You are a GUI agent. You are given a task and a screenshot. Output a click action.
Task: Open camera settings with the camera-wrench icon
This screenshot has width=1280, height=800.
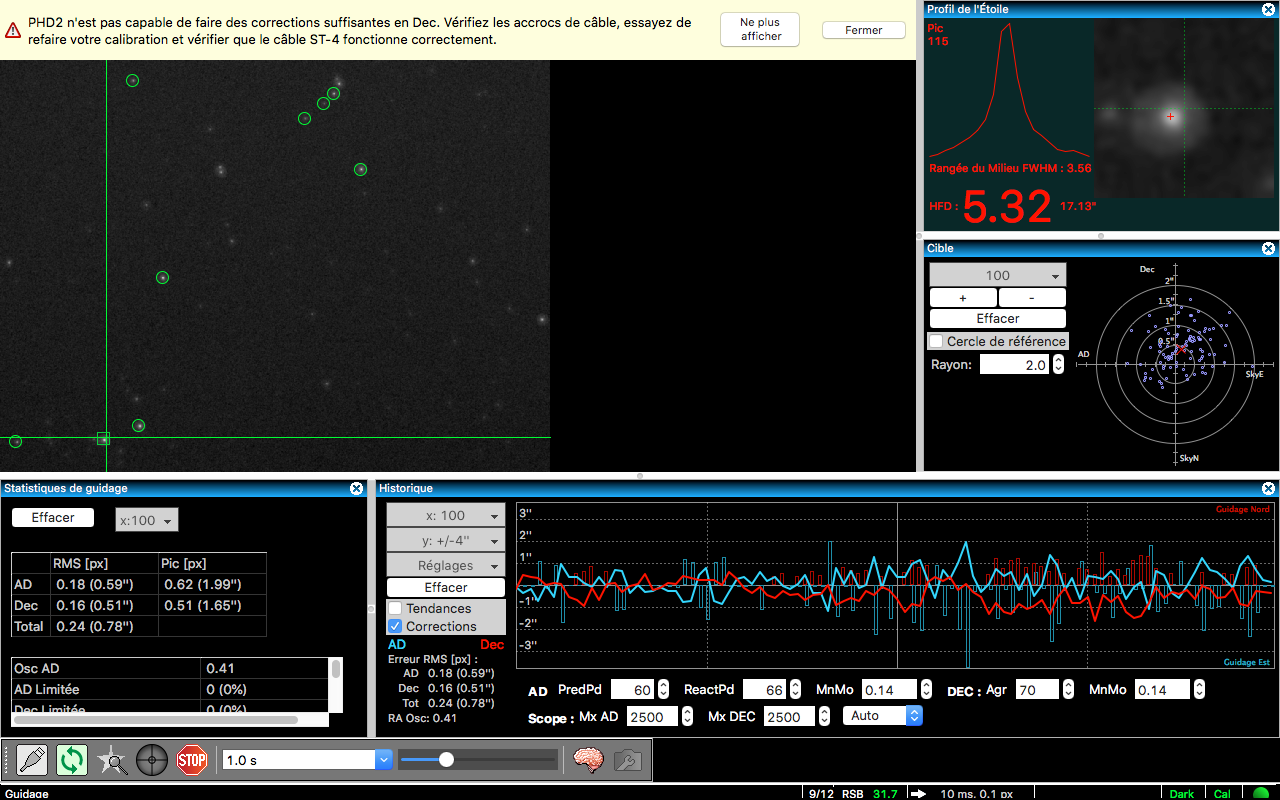627,760
